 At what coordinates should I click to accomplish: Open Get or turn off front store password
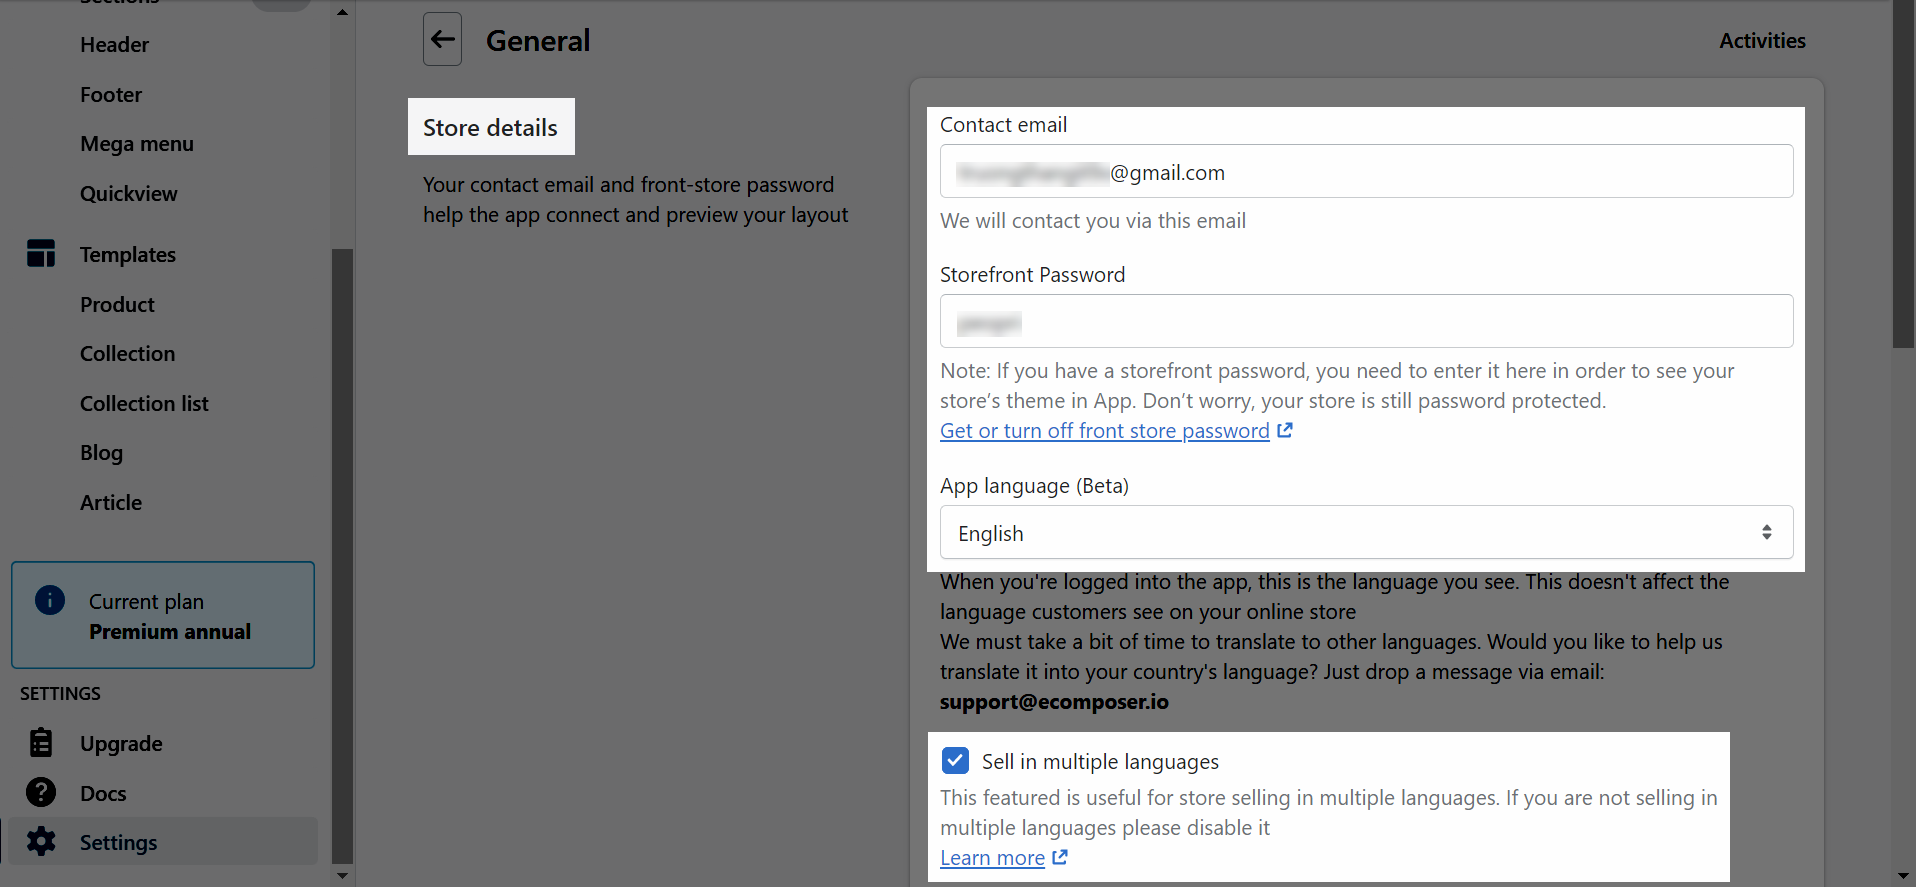pyautogui.click(x=1105, y=431)
